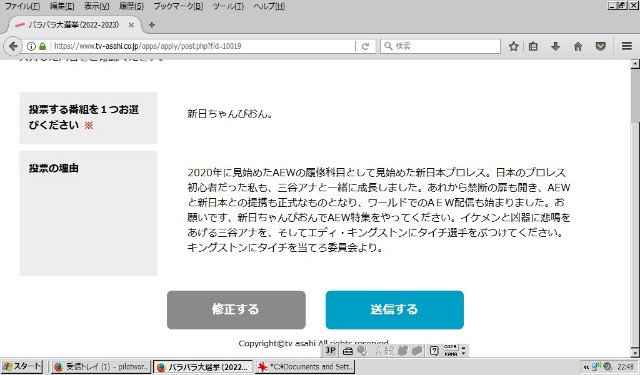Open the site information icon
This screenshot has height=375, width=640.
(31, 47)
